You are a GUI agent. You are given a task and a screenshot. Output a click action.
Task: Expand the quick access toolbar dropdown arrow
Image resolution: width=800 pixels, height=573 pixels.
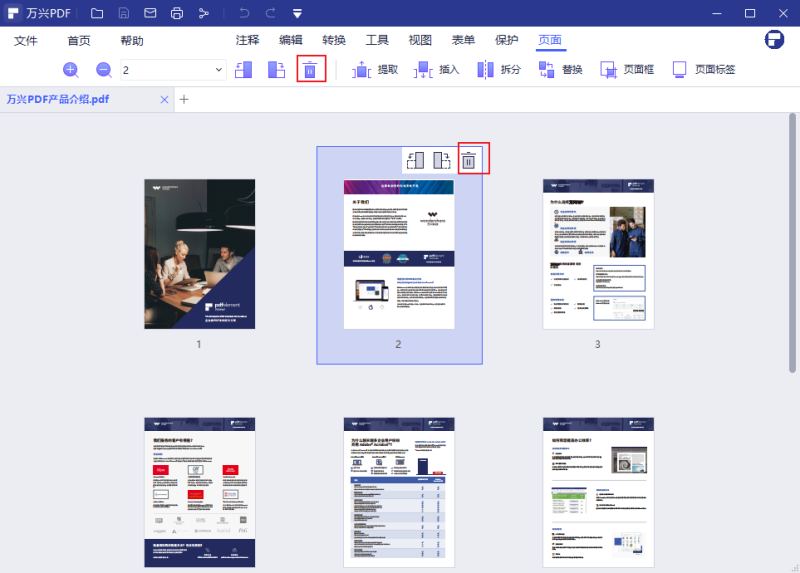click(x=298, y=13)
